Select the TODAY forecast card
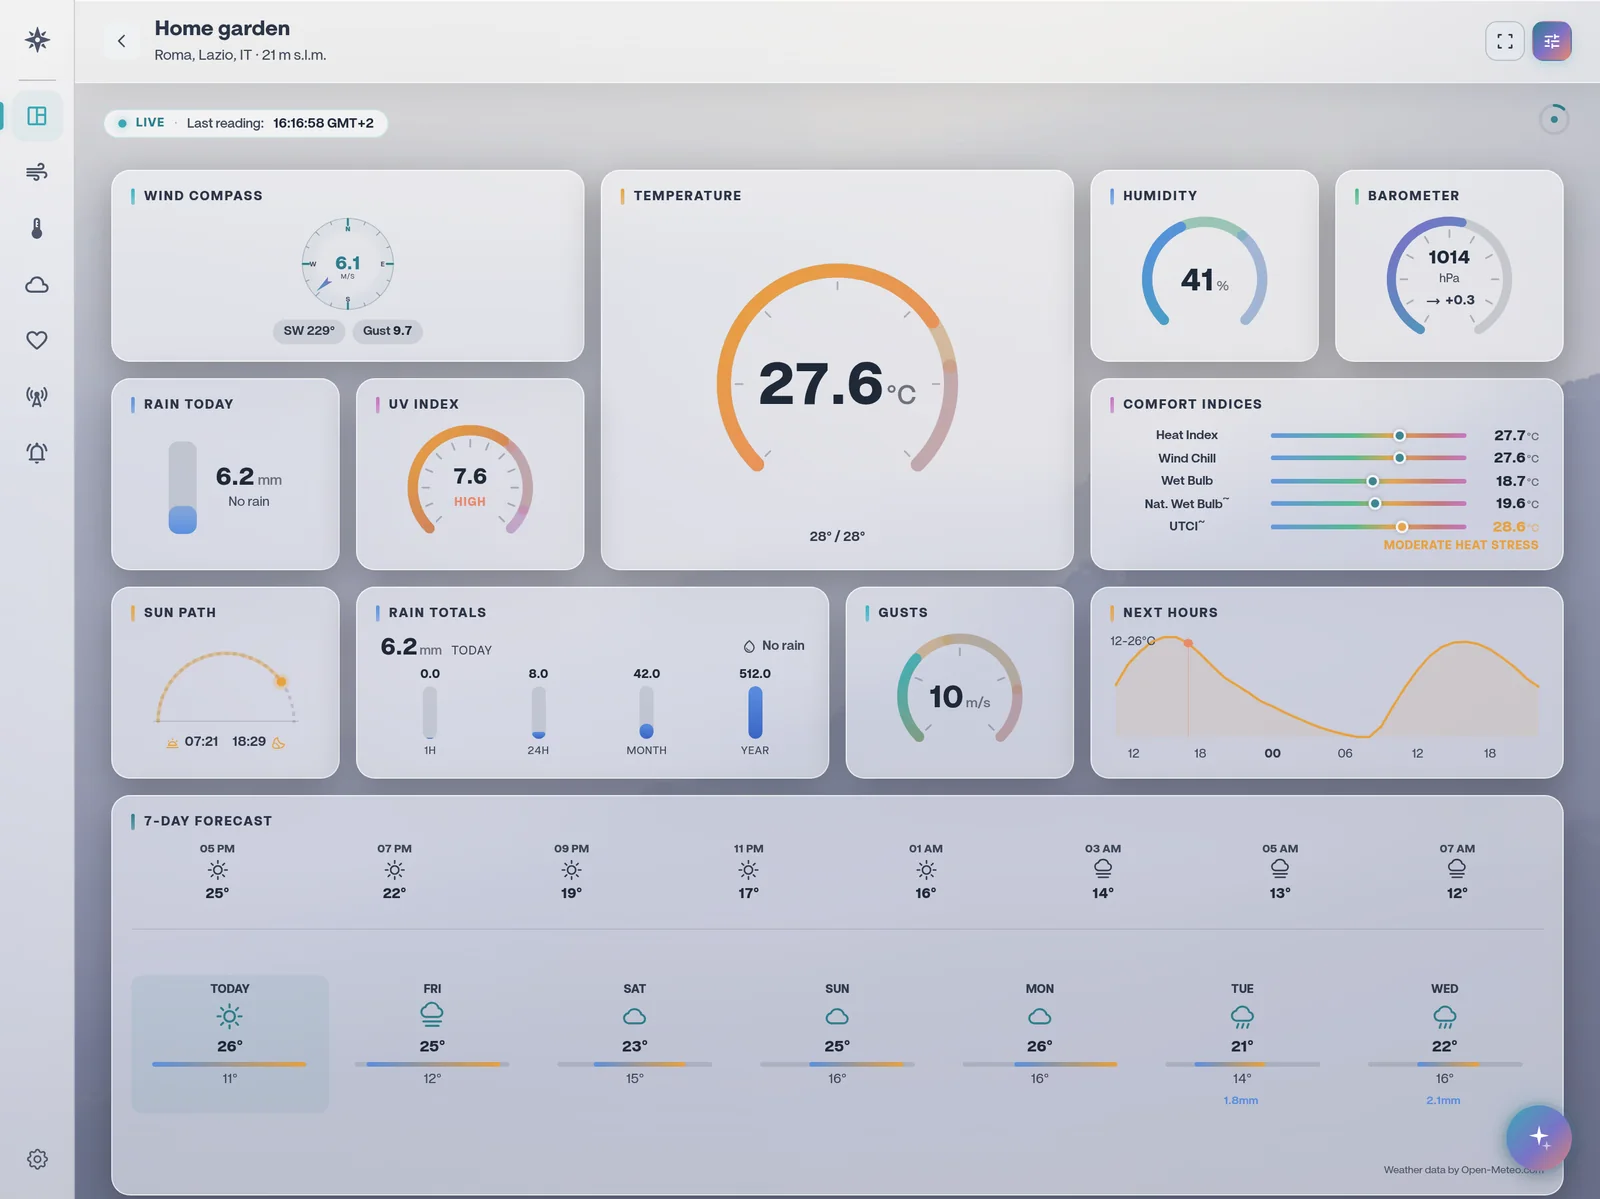The height and width of the screenshot is (1199, 1600). pyautogui.click(x=230, y=1043)
